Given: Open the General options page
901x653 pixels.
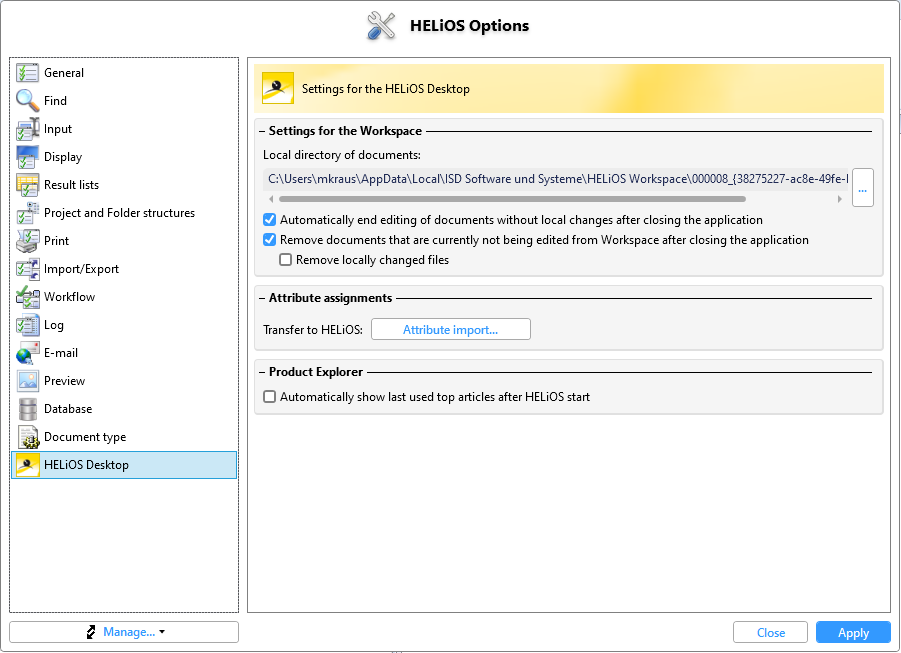Looking at the screenshot, I should coord(124,73).
